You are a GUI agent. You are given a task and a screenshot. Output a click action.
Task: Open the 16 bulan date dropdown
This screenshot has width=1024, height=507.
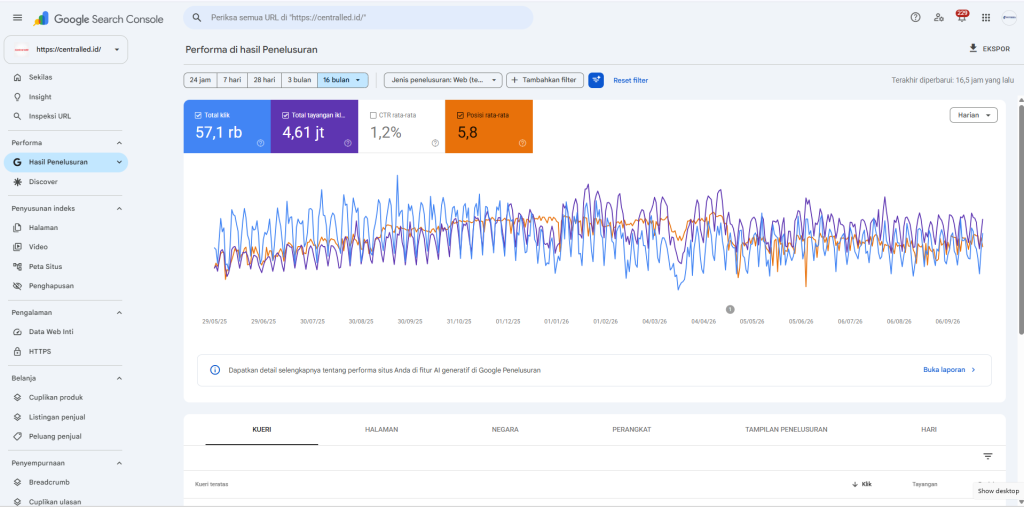(343, 80)
